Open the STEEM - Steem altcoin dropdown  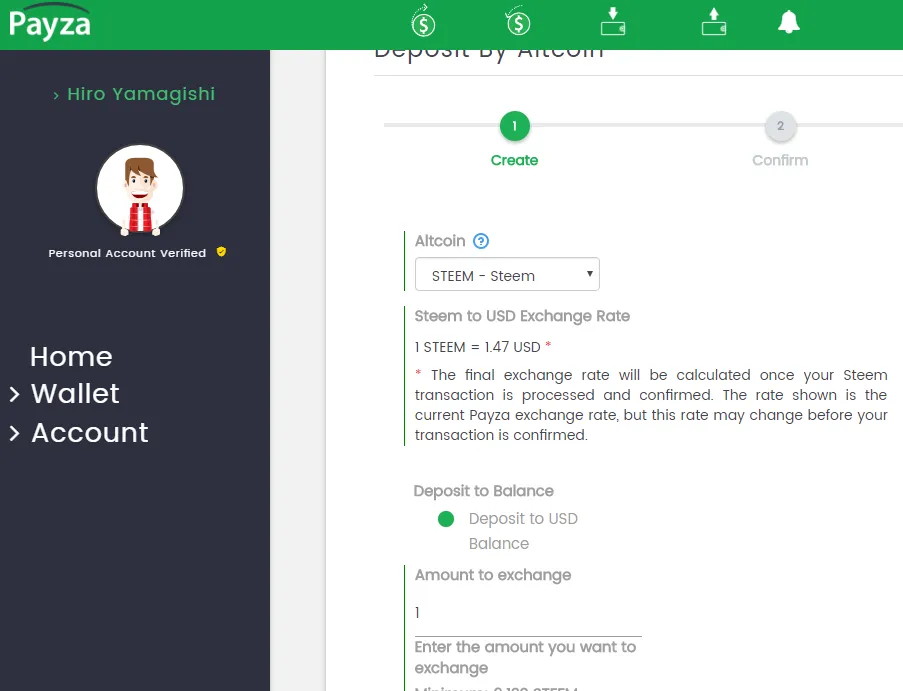pyautogui.click(x=507, y=274)
